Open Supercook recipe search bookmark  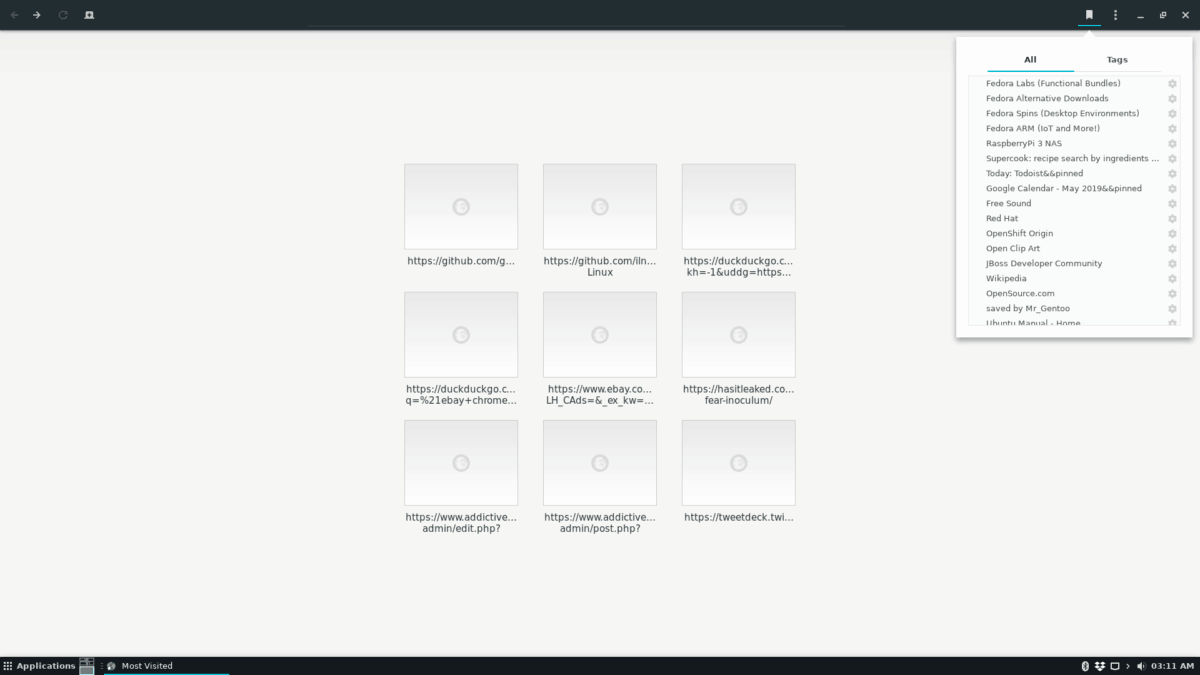[x=1074, y=159]
